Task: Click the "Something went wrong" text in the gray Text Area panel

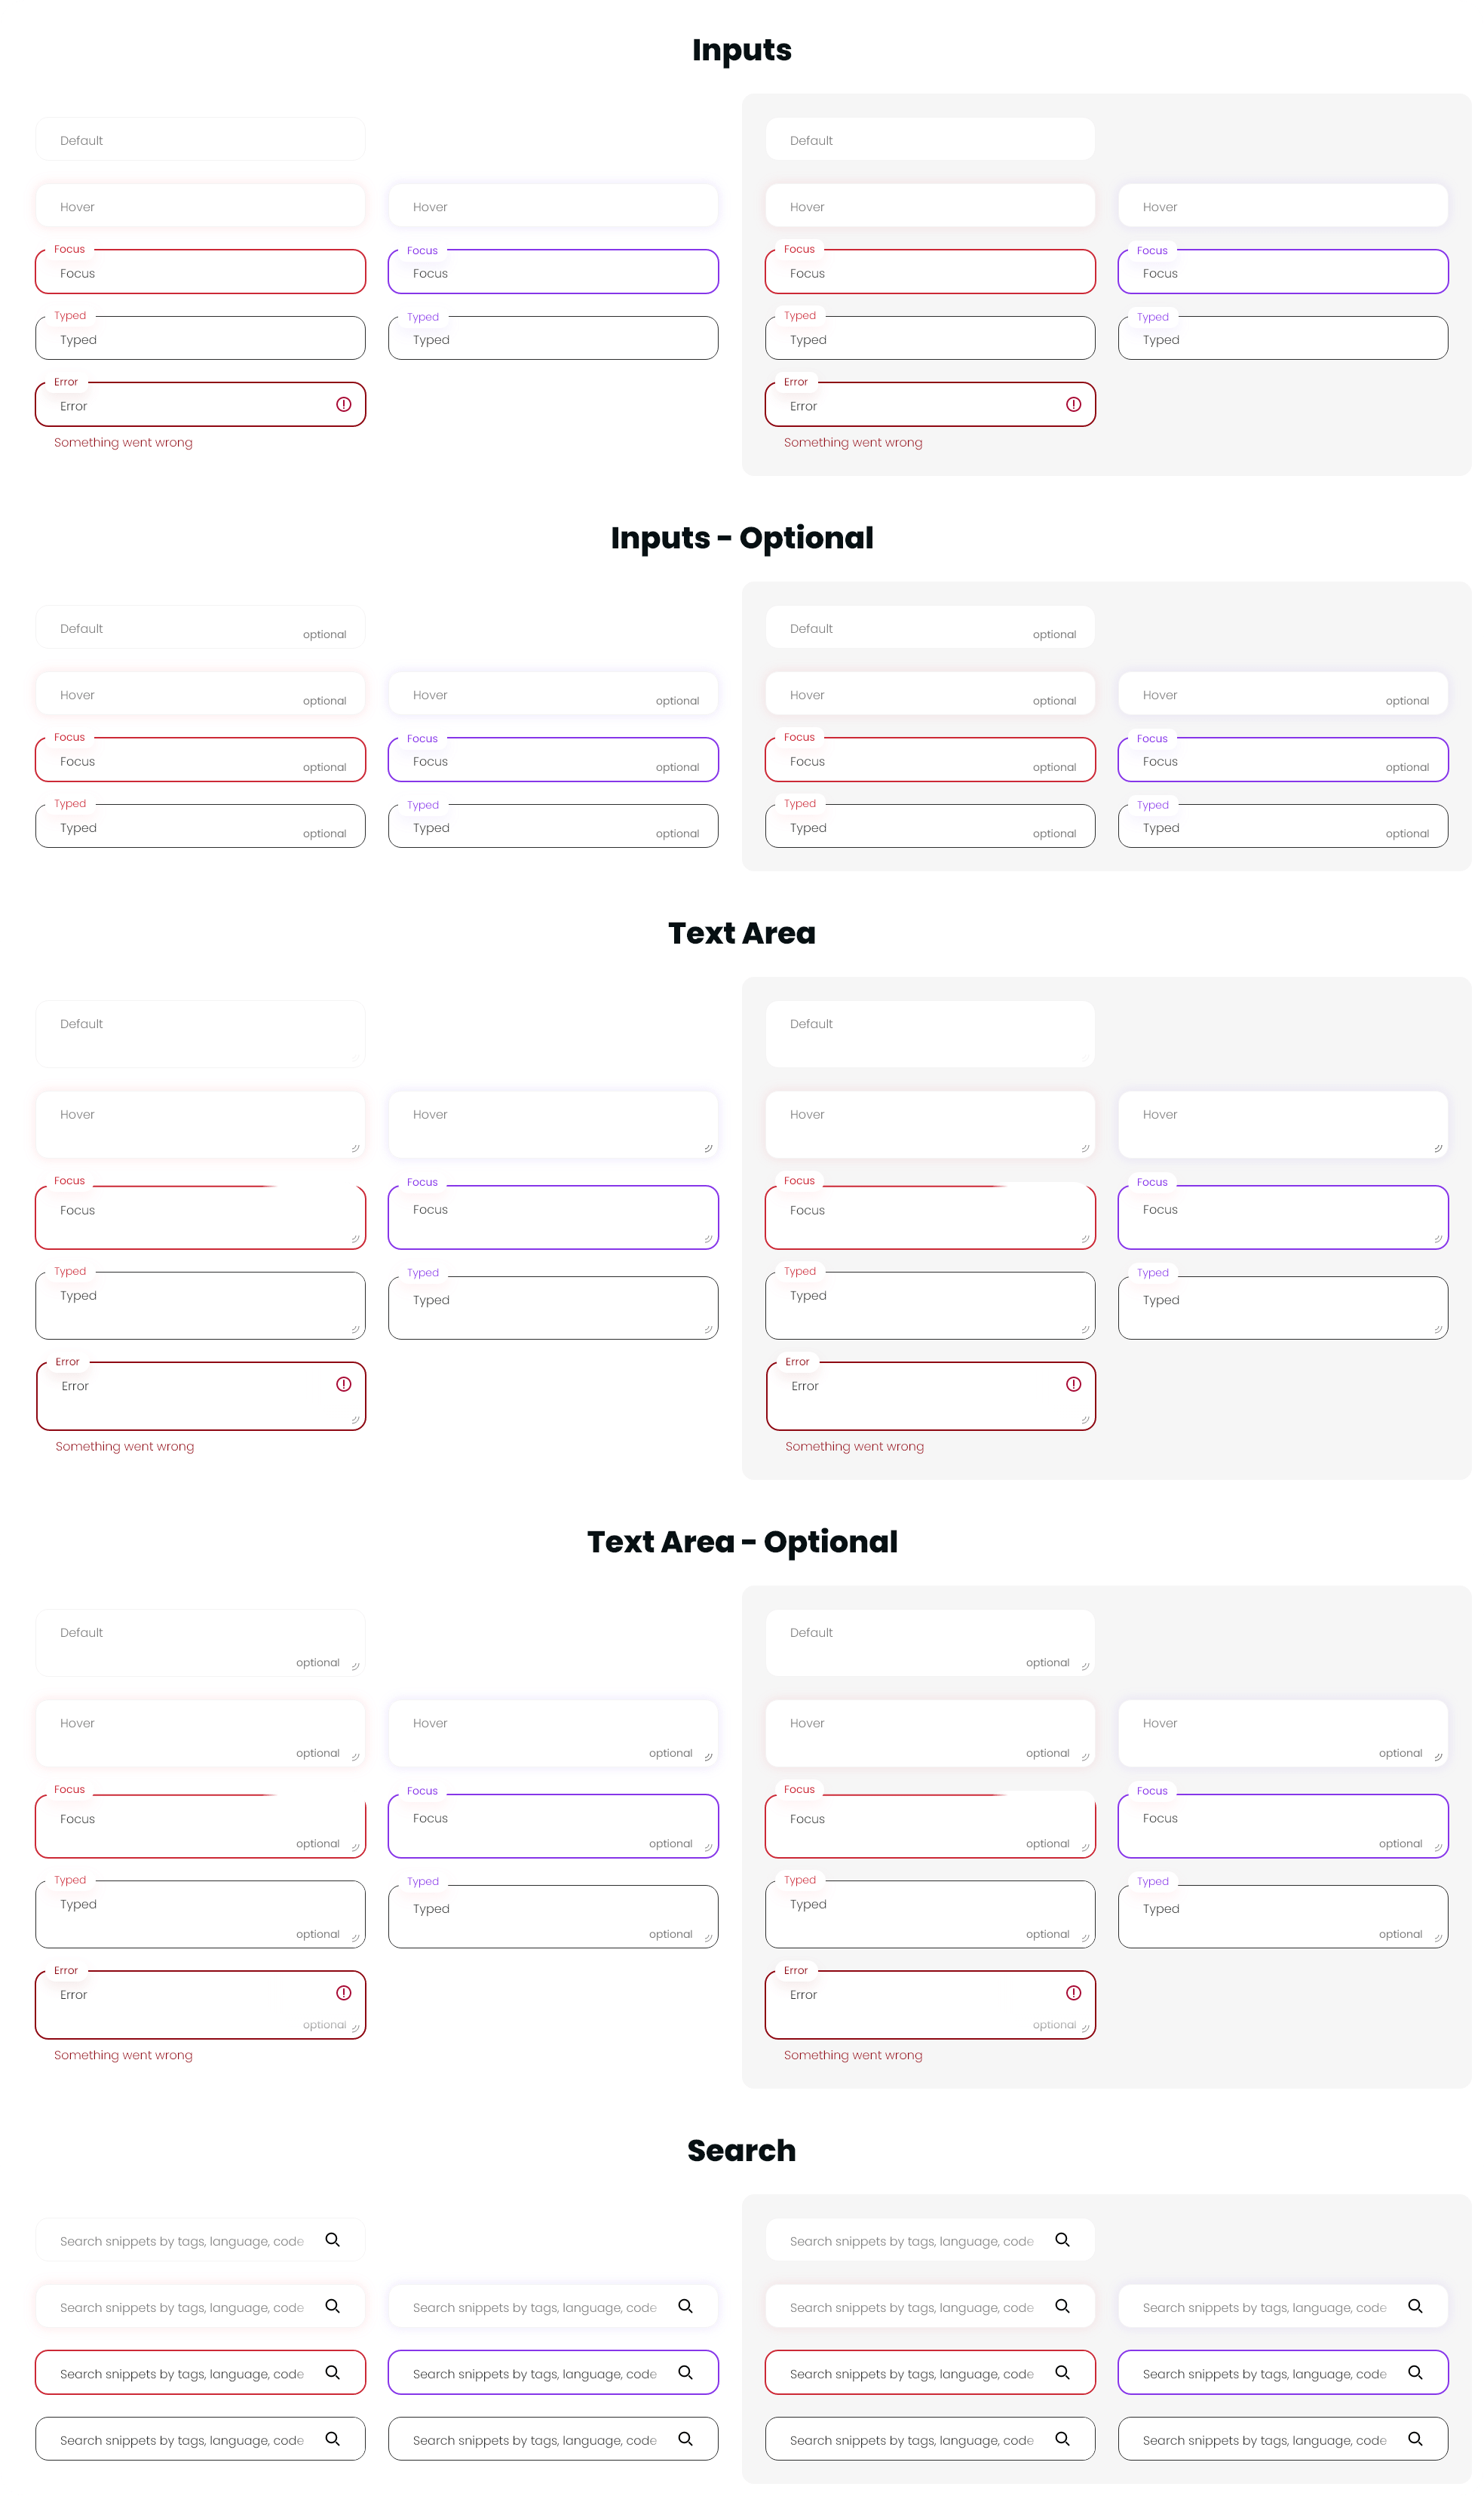Action: [x=854, y=1446]
